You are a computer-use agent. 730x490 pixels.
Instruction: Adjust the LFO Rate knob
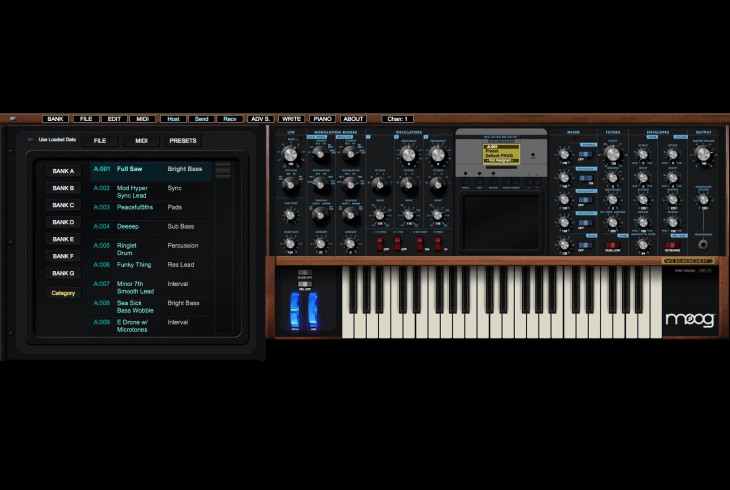coord(290,153)
